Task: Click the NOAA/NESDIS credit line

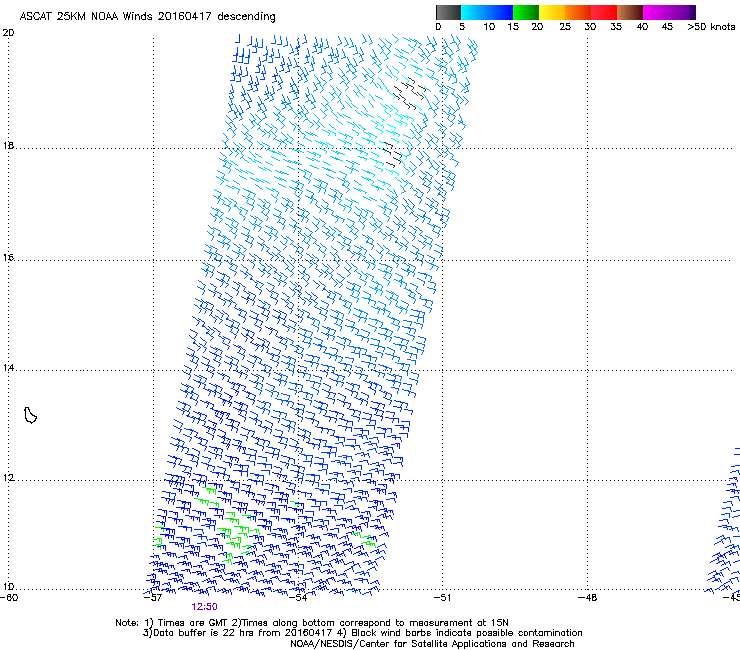Action: coord(432,644)
